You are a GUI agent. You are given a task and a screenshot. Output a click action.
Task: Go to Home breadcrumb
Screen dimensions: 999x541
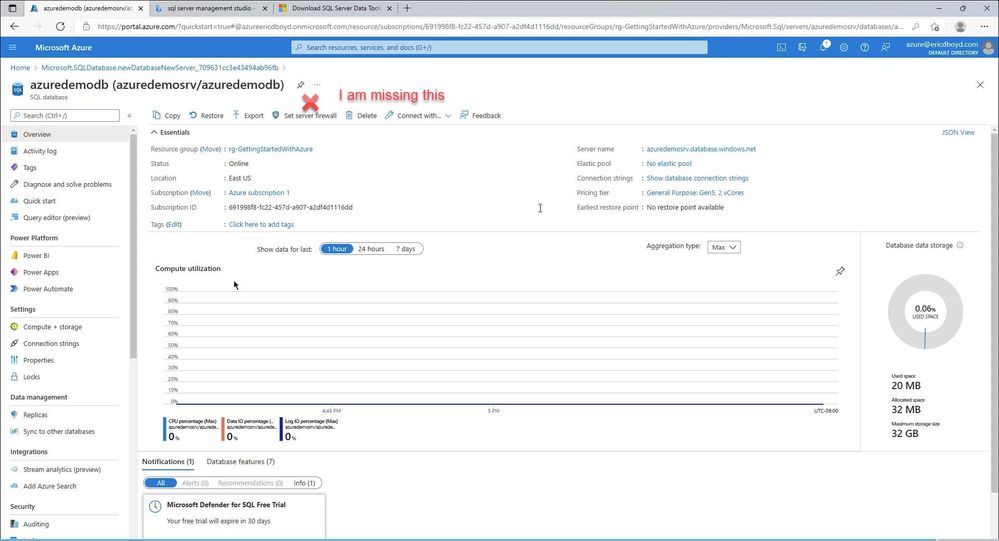[20, 68]
